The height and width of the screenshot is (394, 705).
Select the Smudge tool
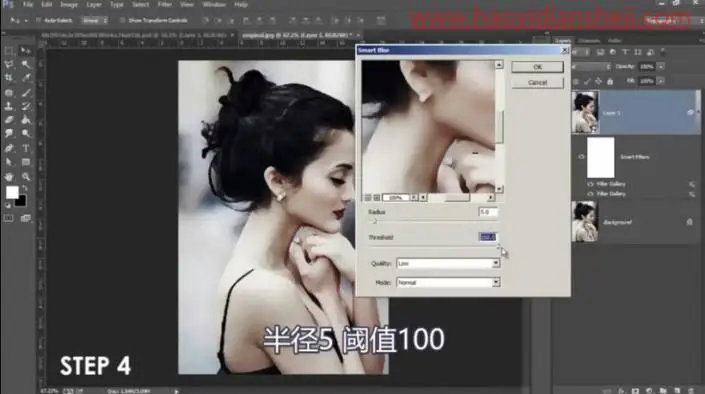[x=9, y=134]
